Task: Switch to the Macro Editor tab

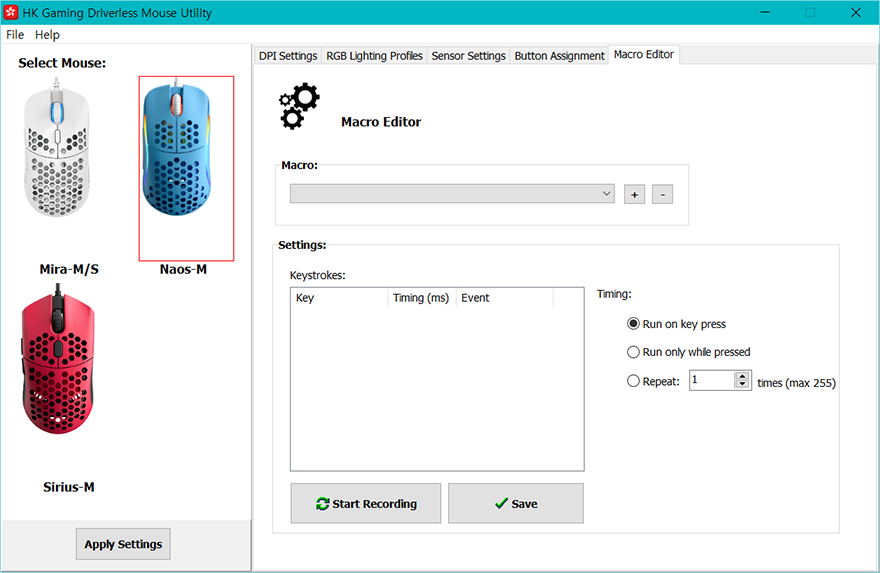Action: click(x=644, y=54)
